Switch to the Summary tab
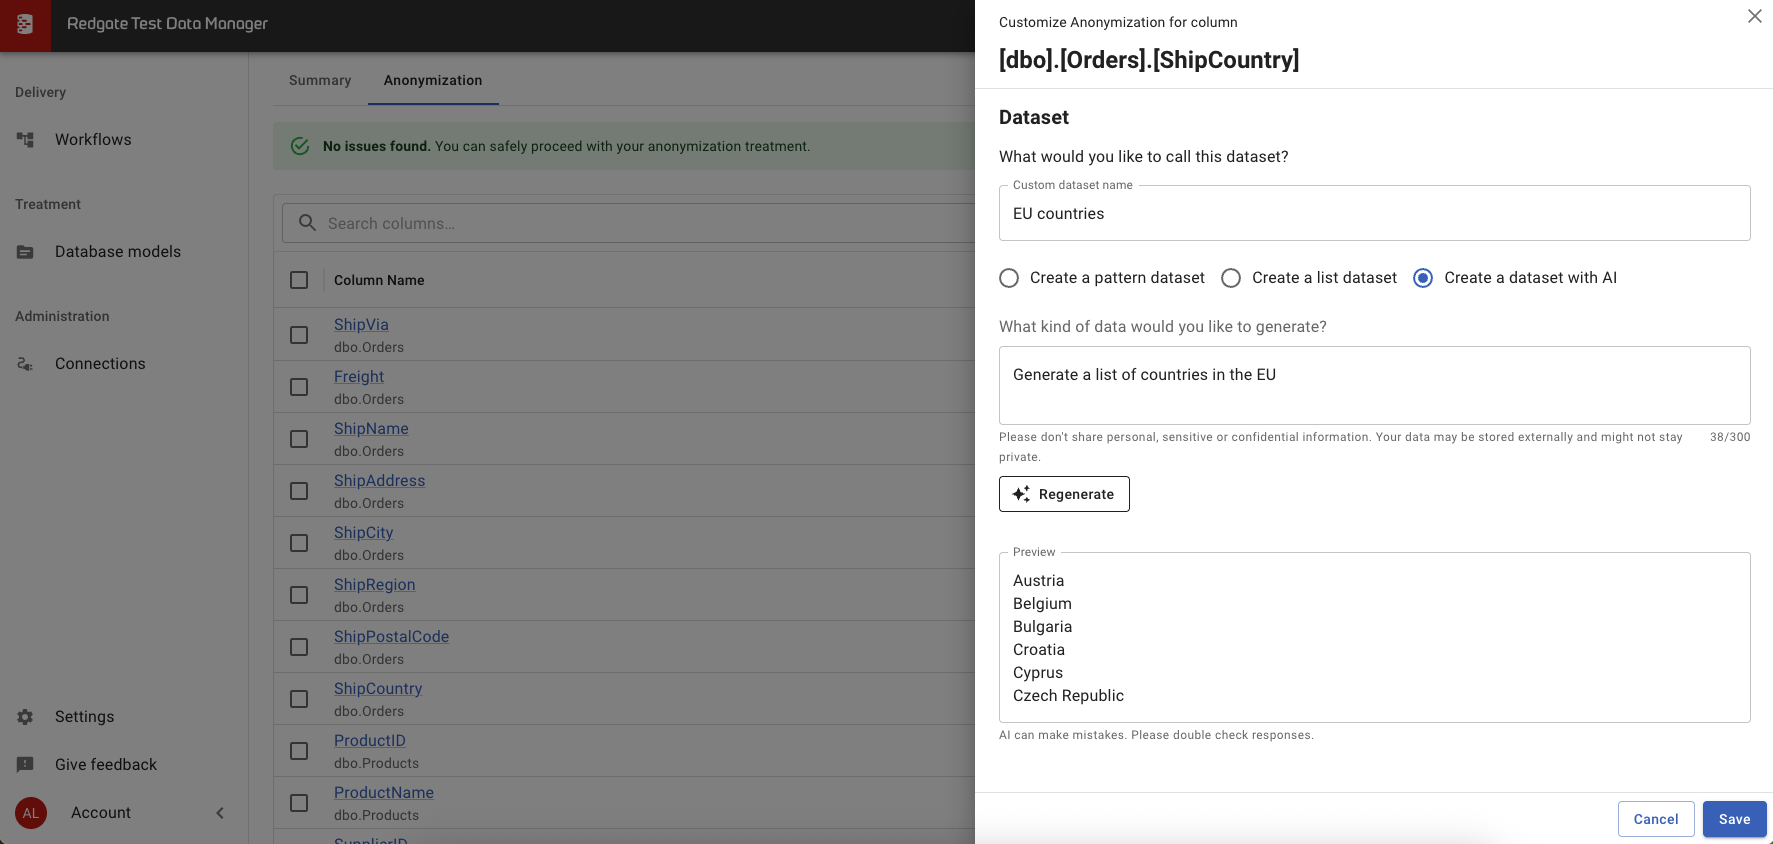 tap(320, 80)
